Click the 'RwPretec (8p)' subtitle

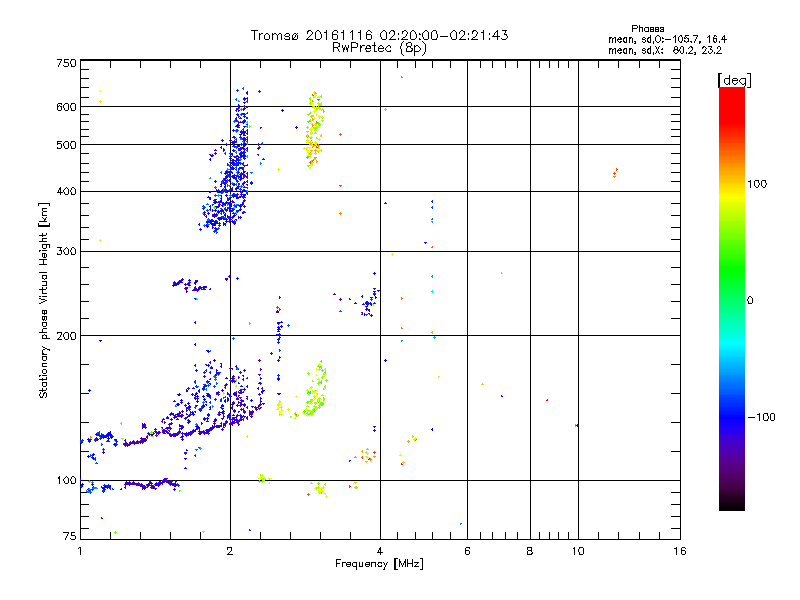379,48
